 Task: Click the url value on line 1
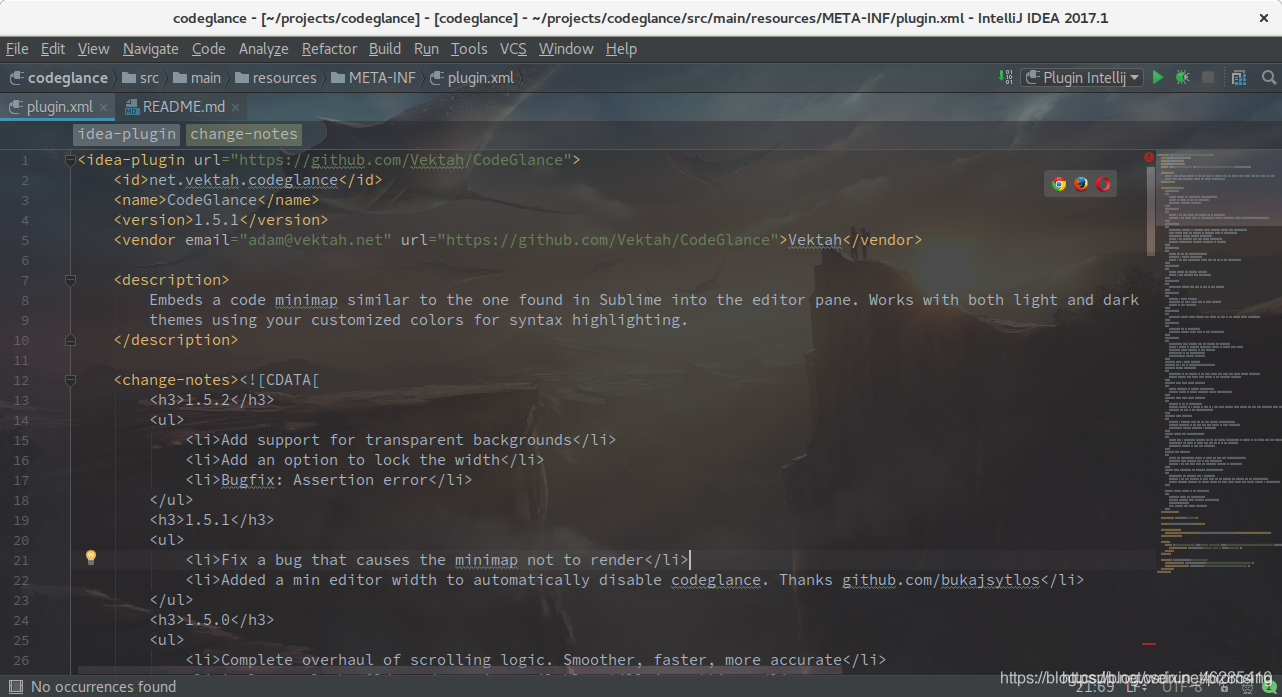click(x=402, y=160)
